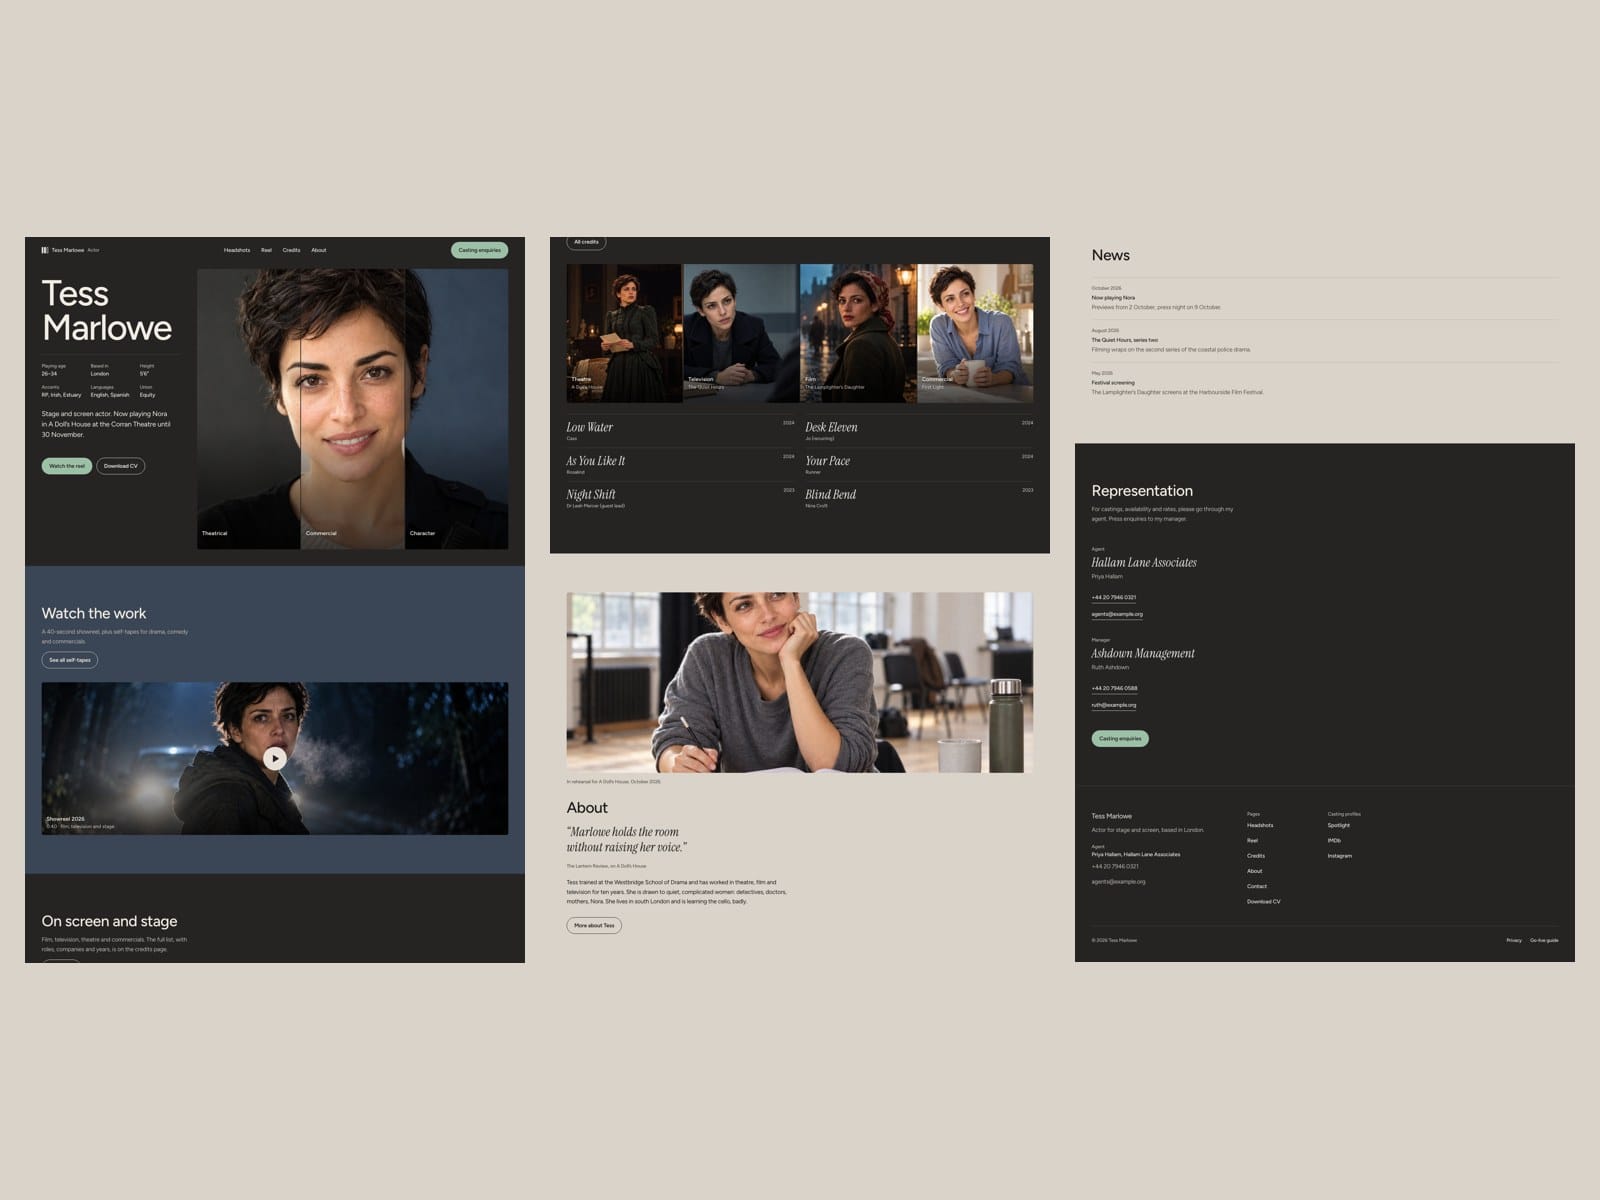Open the Television credit image card

(741, 334)
